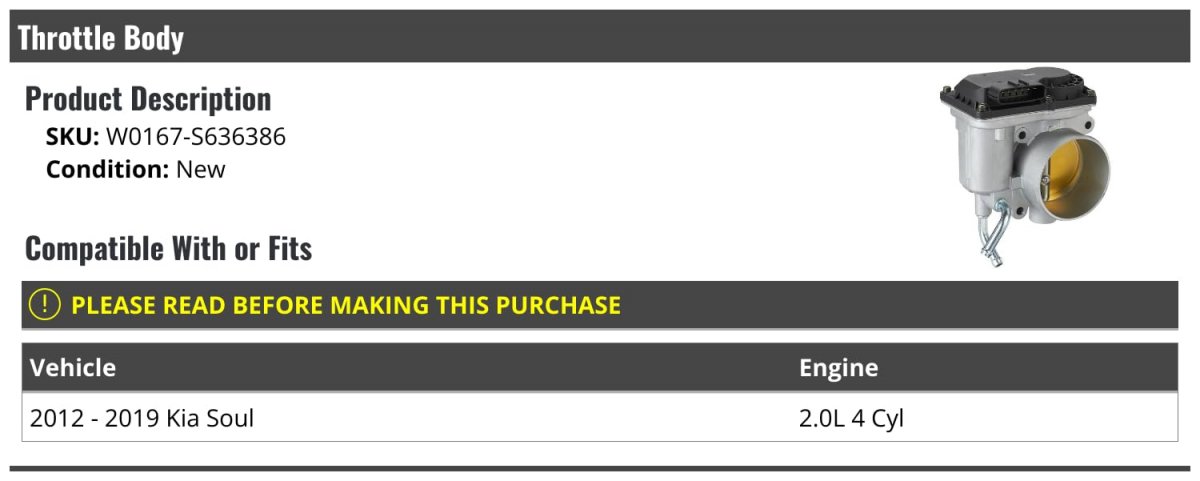Select the 2012 - 2019 Kia Soul row

click(x=600, y=418)
